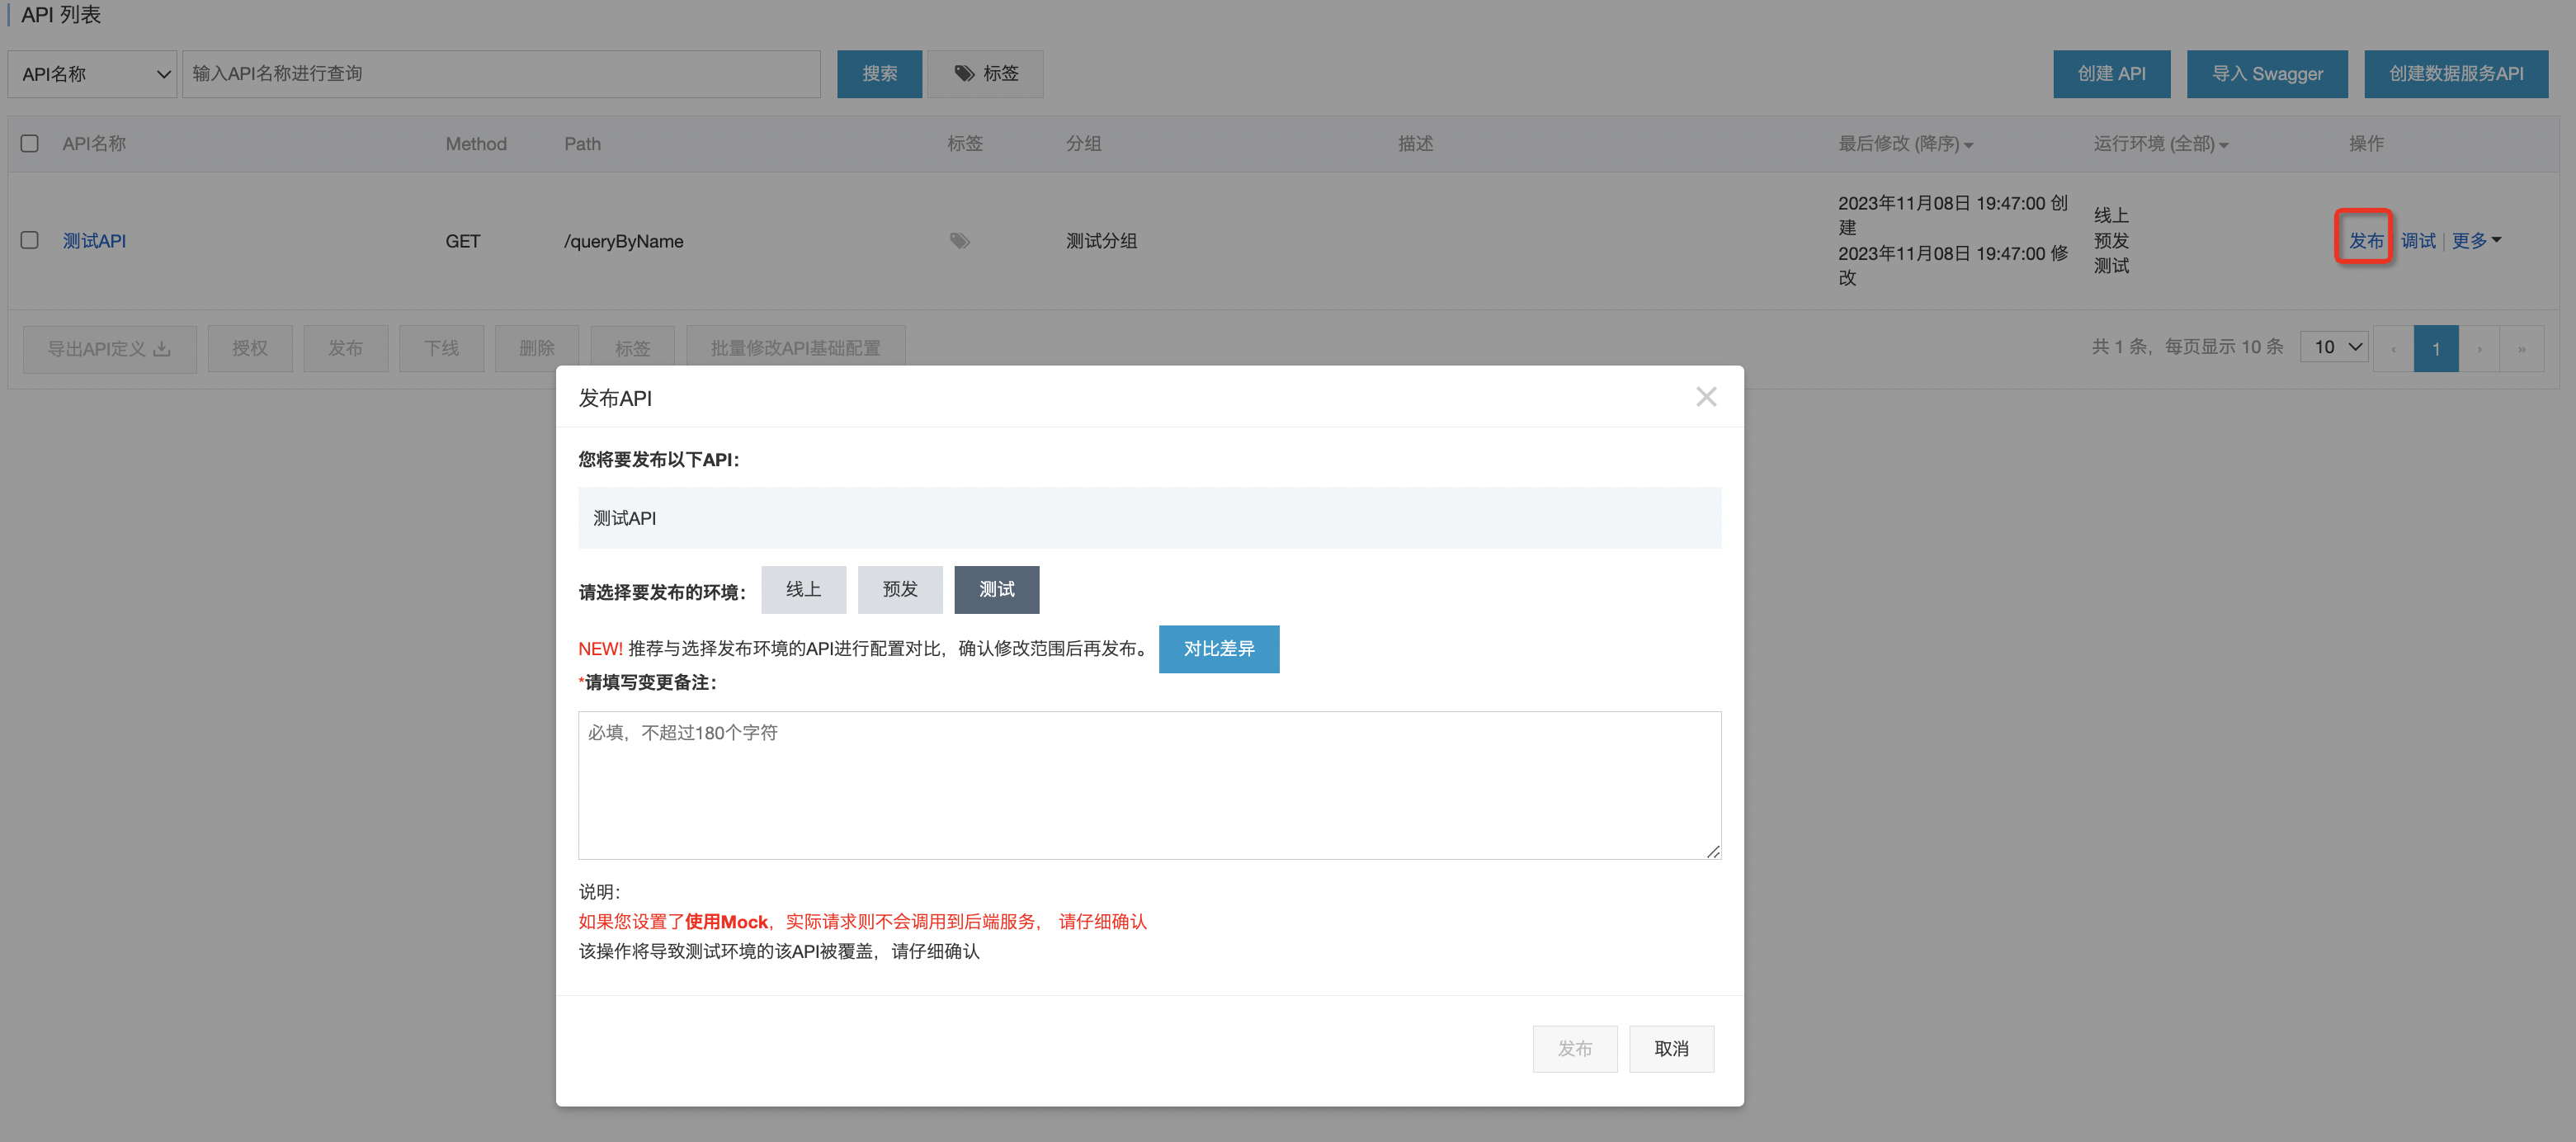
Task: Click the 标签 button with tag icon
Action: [985, 74]
